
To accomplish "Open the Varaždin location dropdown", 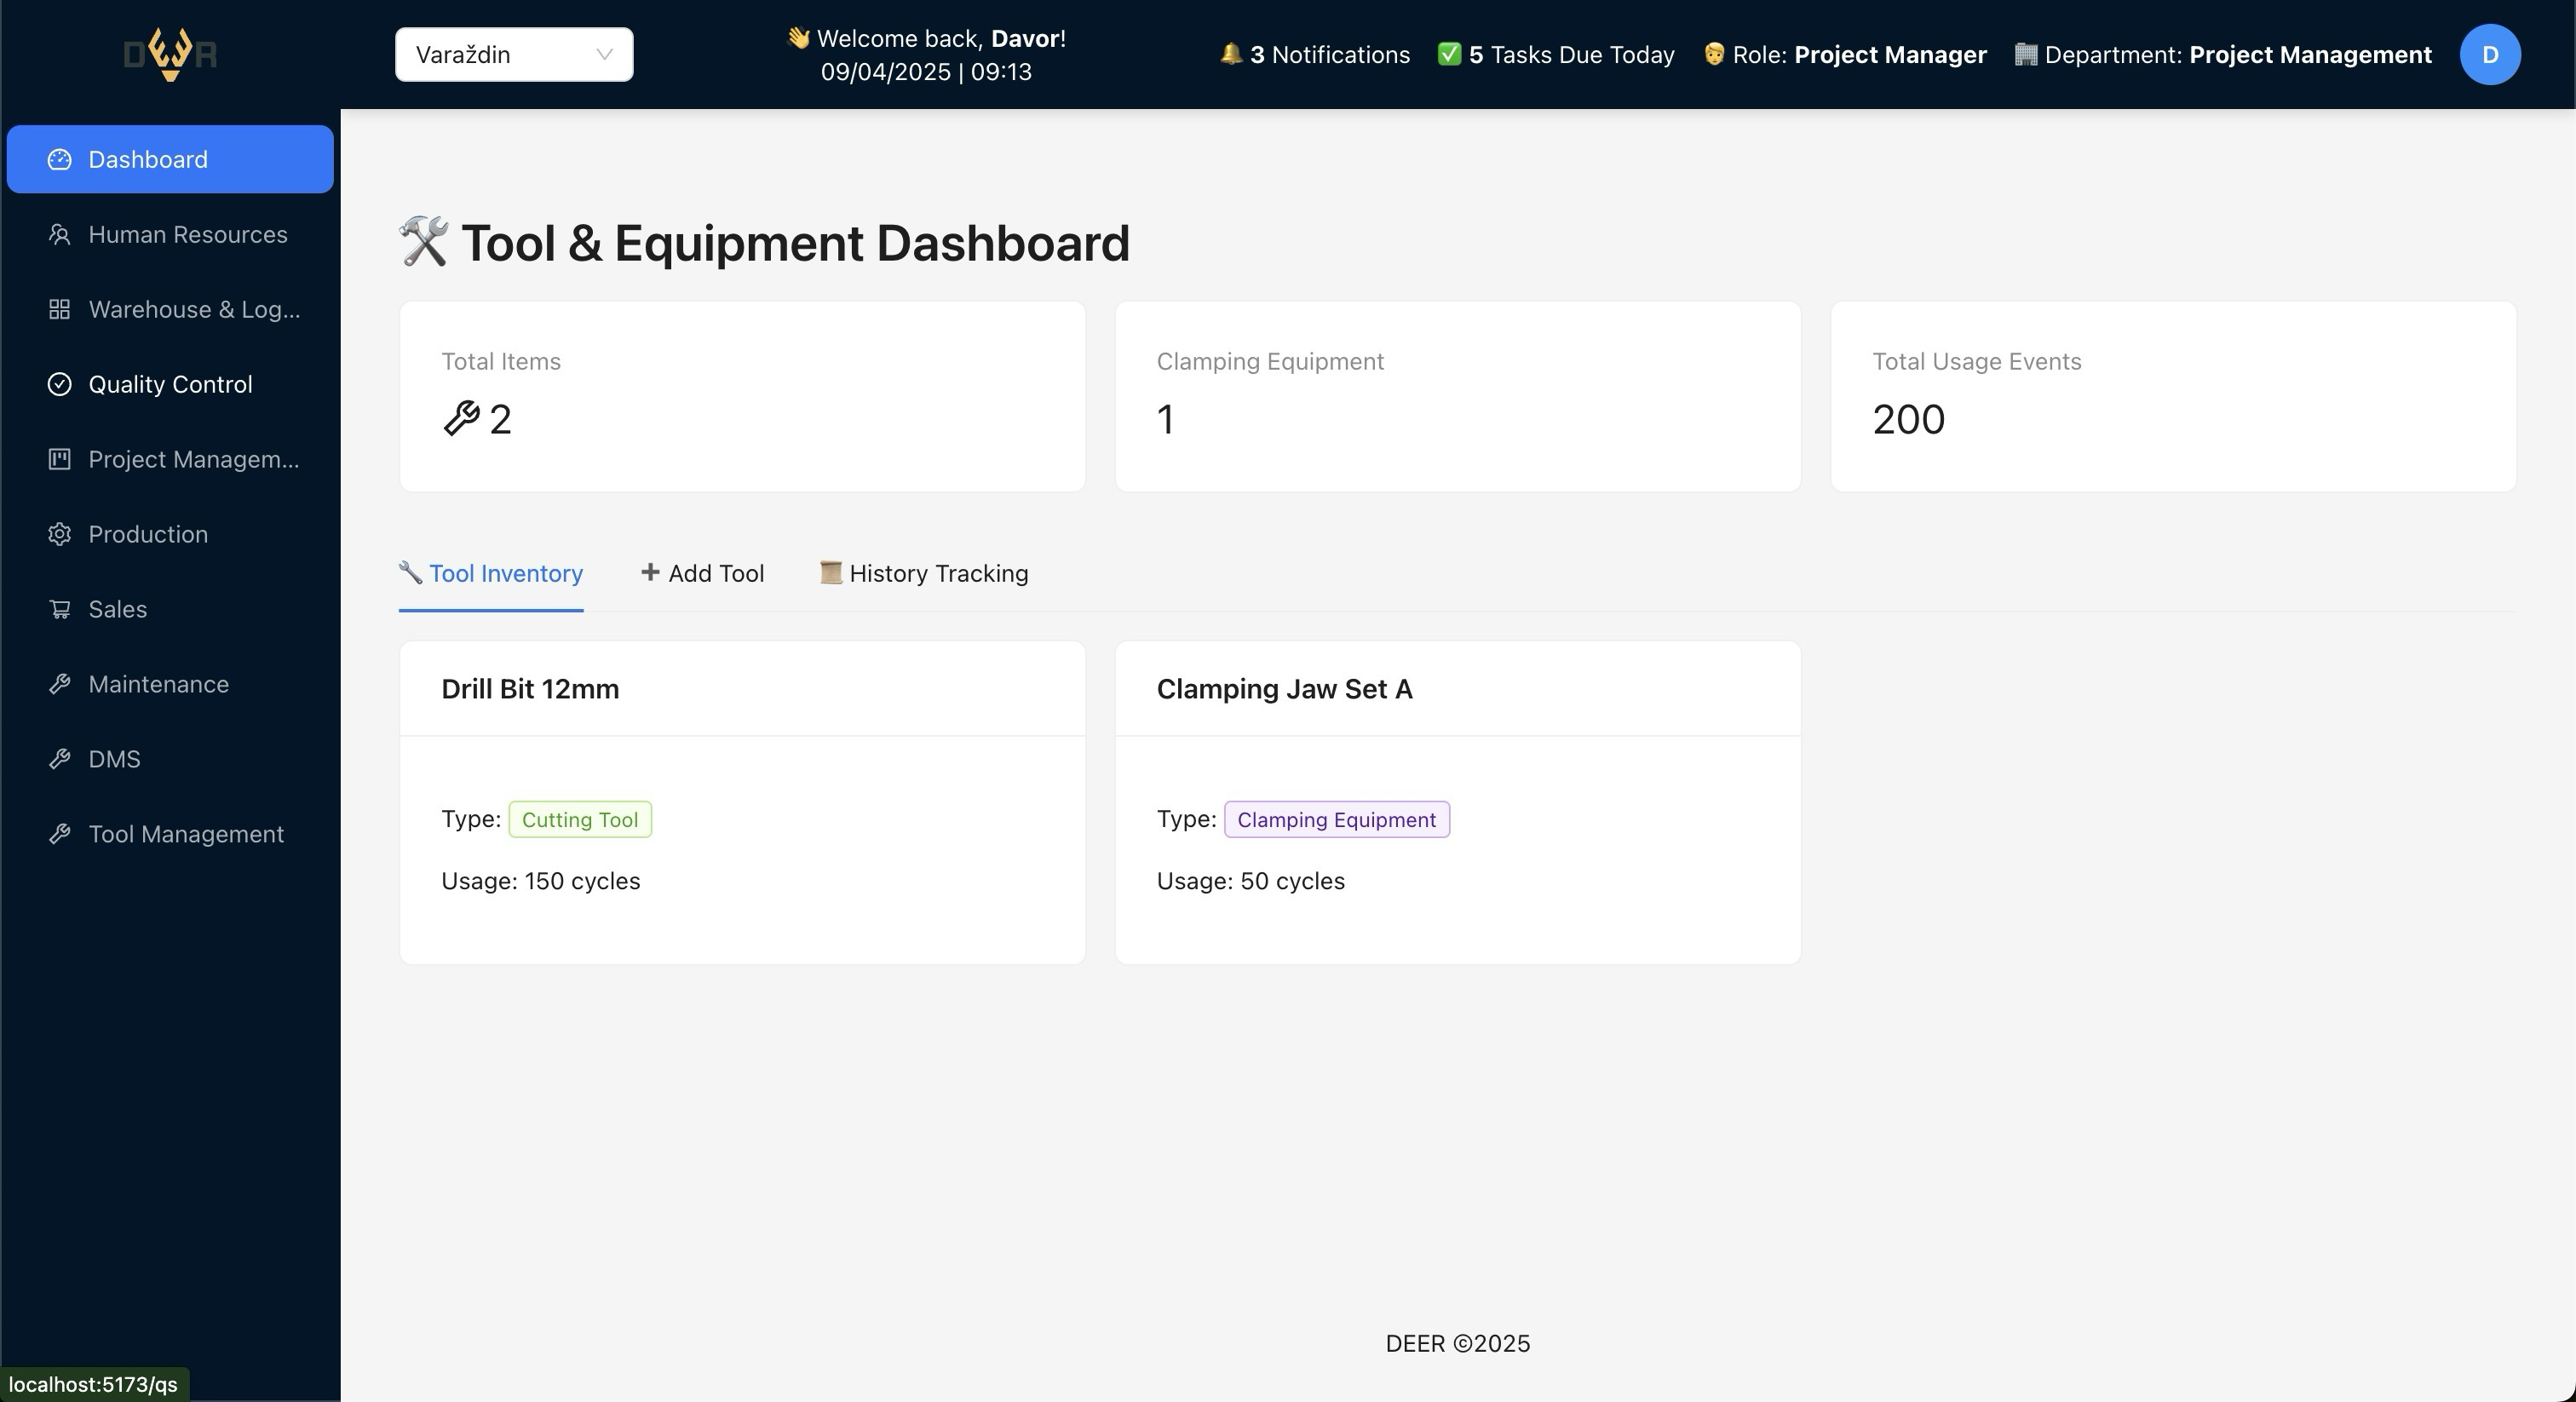I will [514, 54].
